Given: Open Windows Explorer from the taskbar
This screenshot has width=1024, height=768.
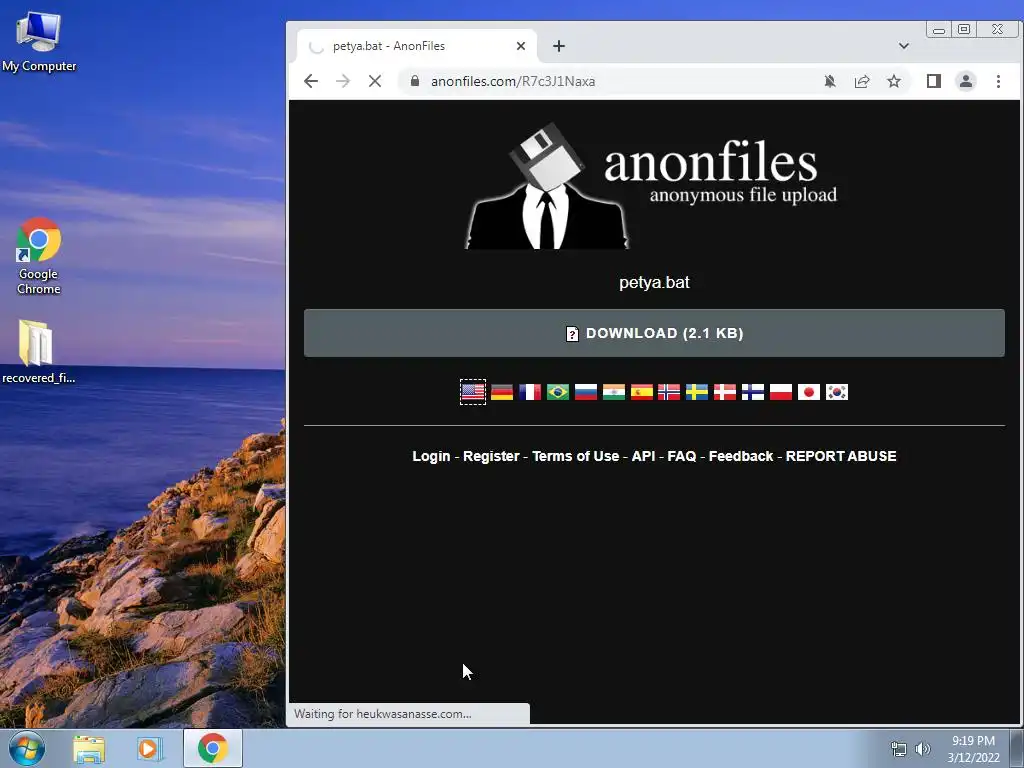Looking at the screenshot, I should 89,748.
